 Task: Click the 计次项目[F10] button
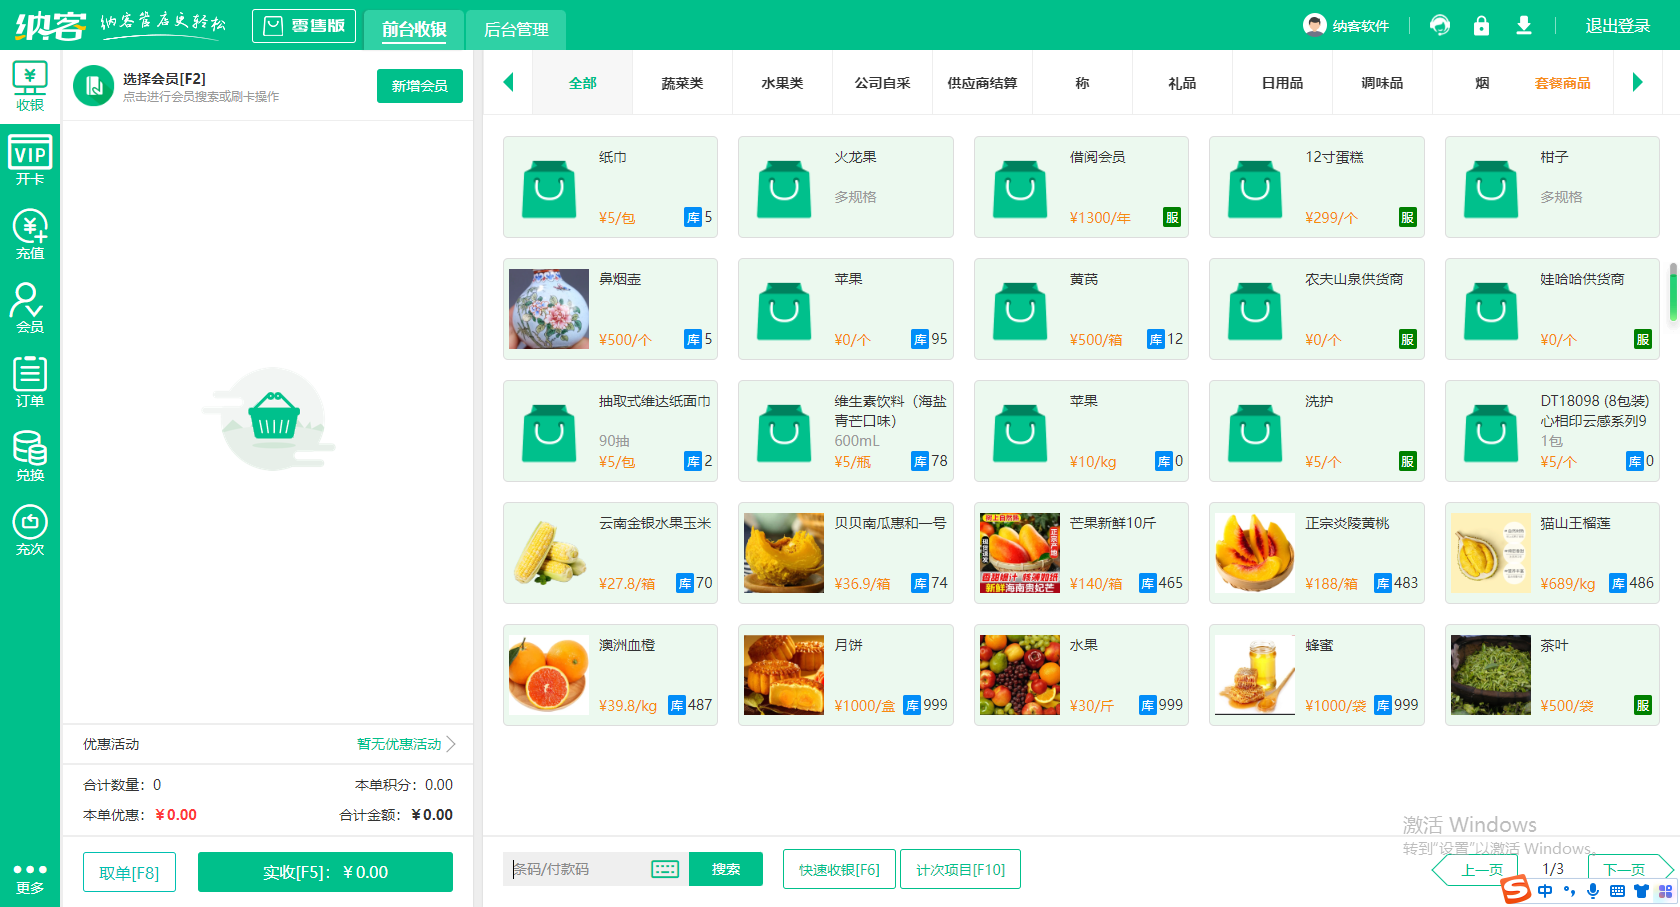click(960, 869)
